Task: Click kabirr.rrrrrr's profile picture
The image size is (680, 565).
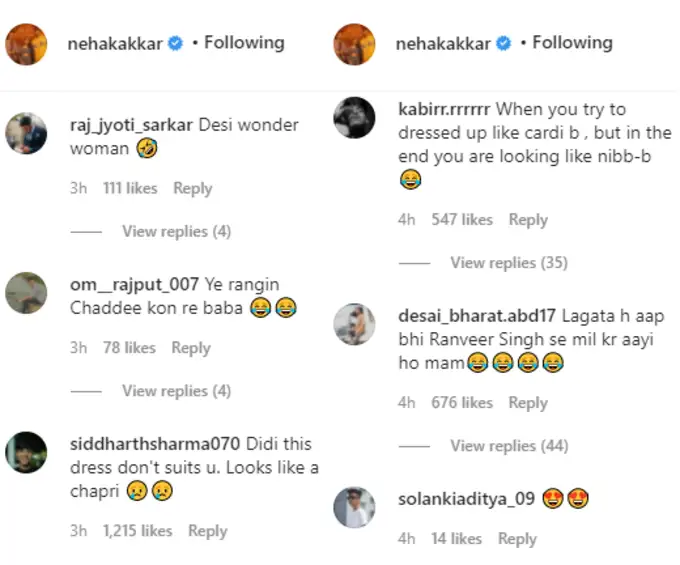Action: [x=354, y=115]
